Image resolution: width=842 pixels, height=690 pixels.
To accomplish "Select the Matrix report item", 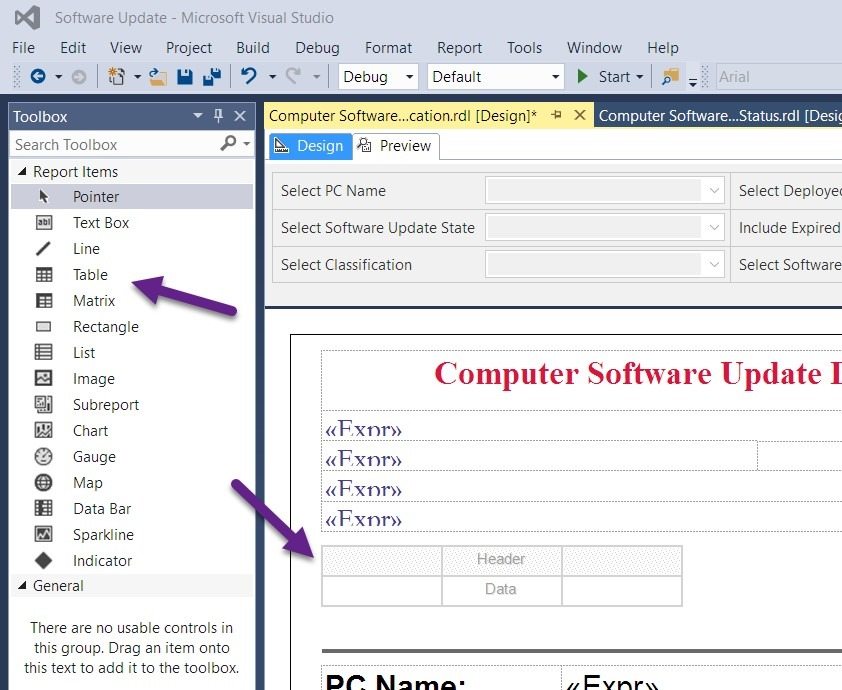I will point(132,301).
